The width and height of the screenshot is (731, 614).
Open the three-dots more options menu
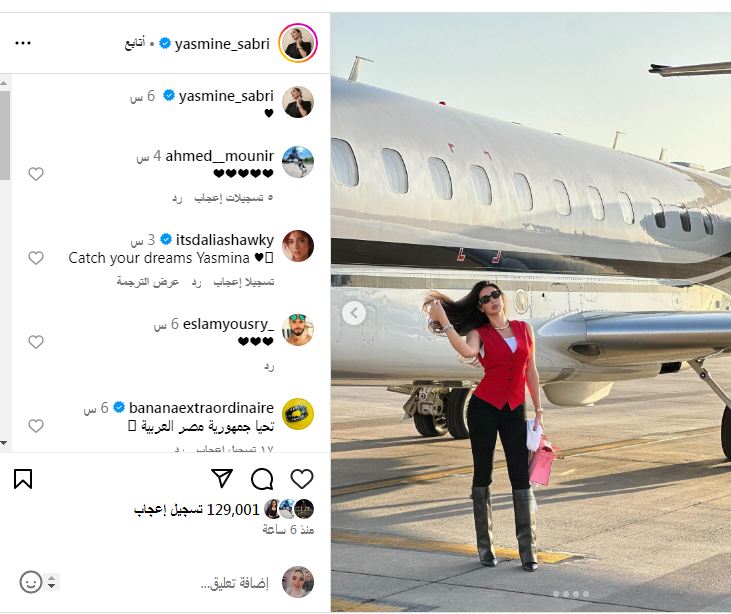coord(23,43)
